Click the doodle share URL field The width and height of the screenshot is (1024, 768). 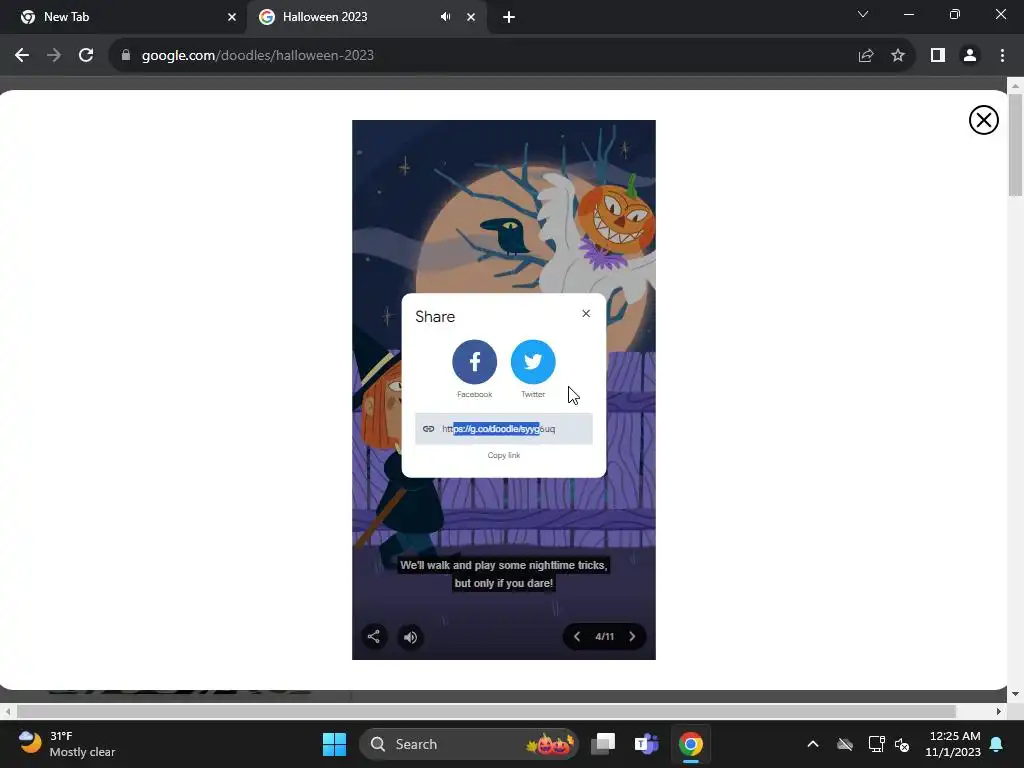tap(504, 428)
